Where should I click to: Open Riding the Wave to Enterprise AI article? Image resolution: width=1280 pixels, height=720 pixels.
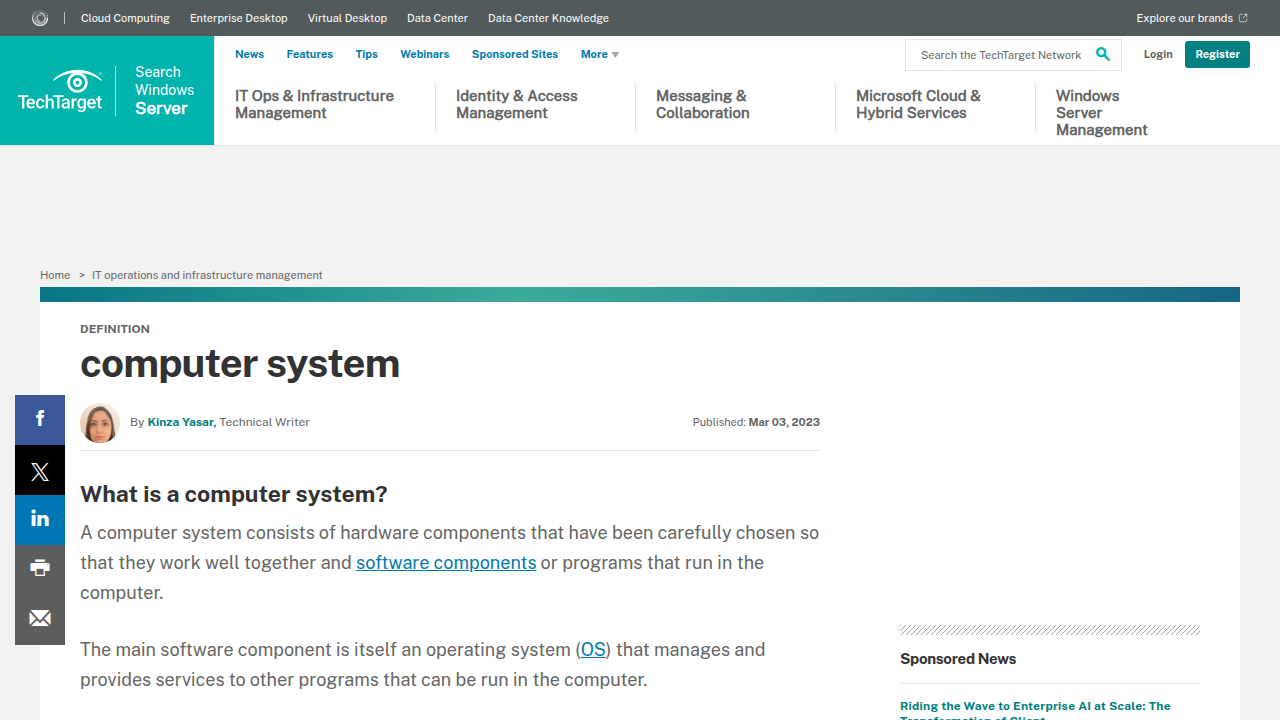click(1035, 711)
